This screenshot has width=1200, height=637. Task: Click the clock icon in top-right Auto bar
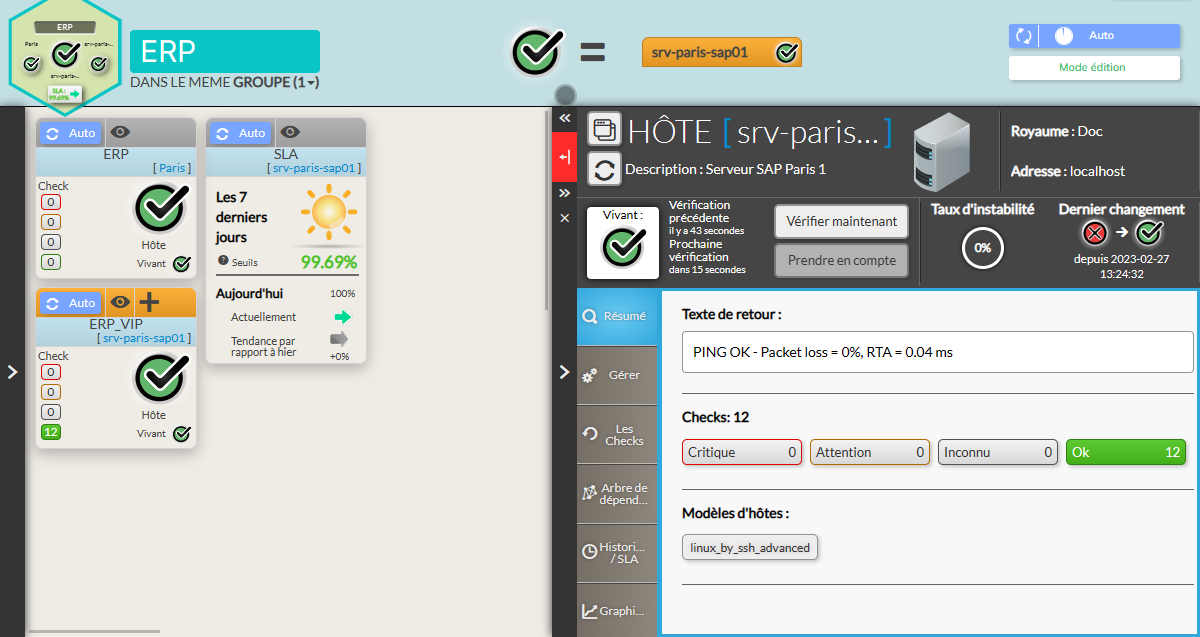(x=1063, y=36)
